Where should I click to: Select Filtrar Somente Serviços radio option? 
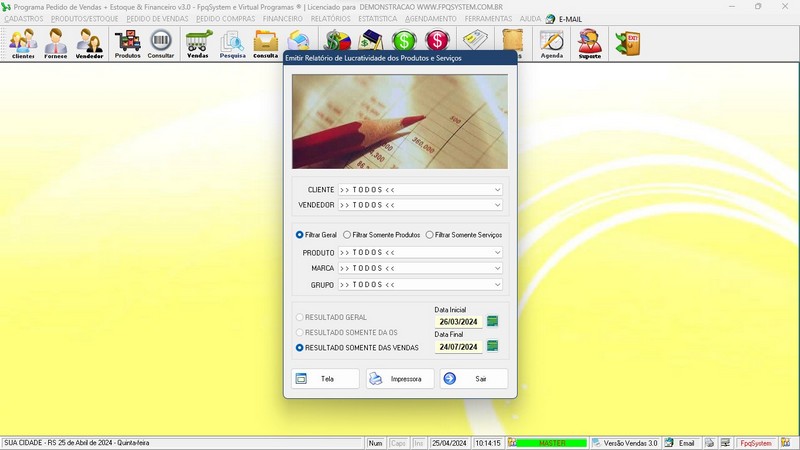pyautogui.click(x=464, y=235)
